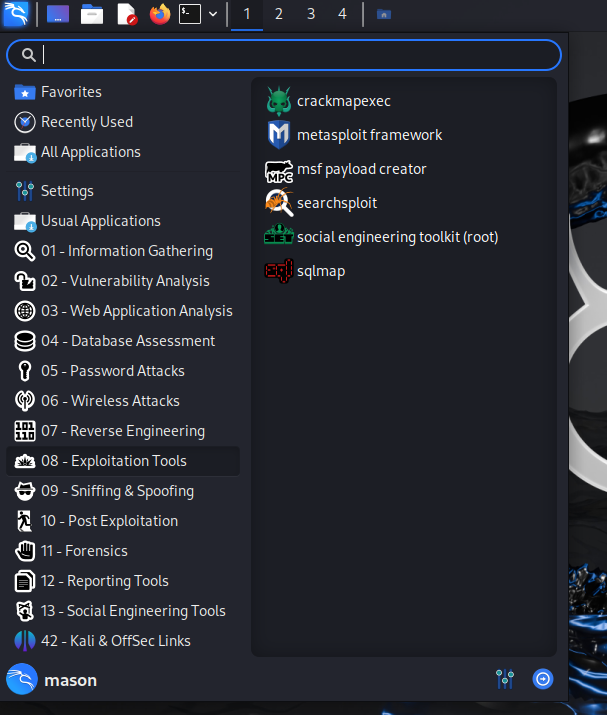This screenshot has height=715, width=607.
Task: Select 08 - Exploitation Tools
Action: 123,461
